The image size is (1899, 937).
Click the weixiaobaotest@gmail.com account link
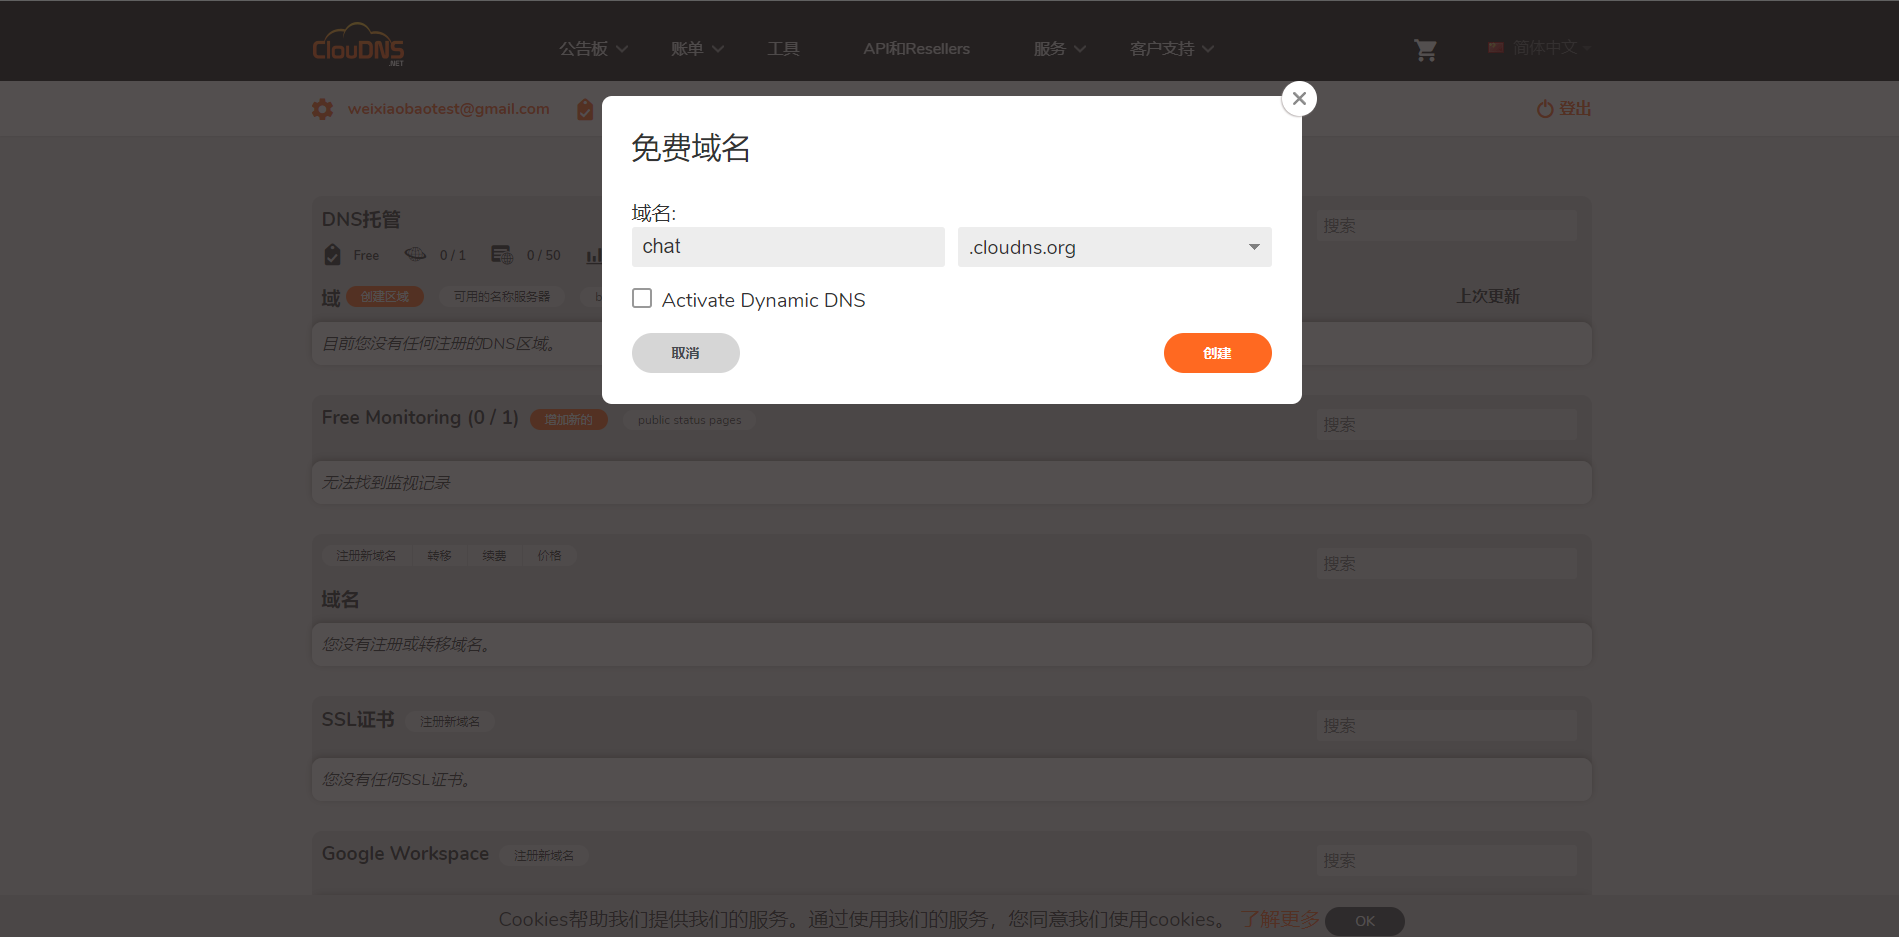point(448,109)
